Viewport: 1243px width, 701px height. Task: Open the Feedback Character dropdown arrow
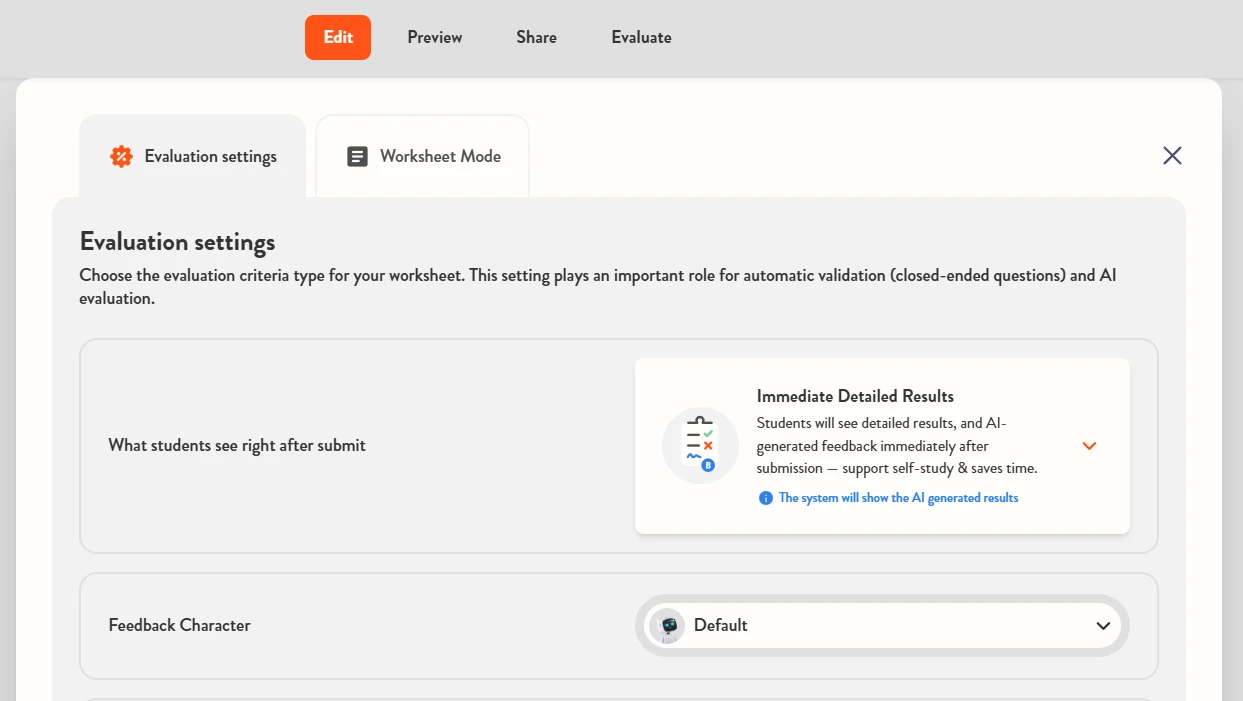[1103, 626]
